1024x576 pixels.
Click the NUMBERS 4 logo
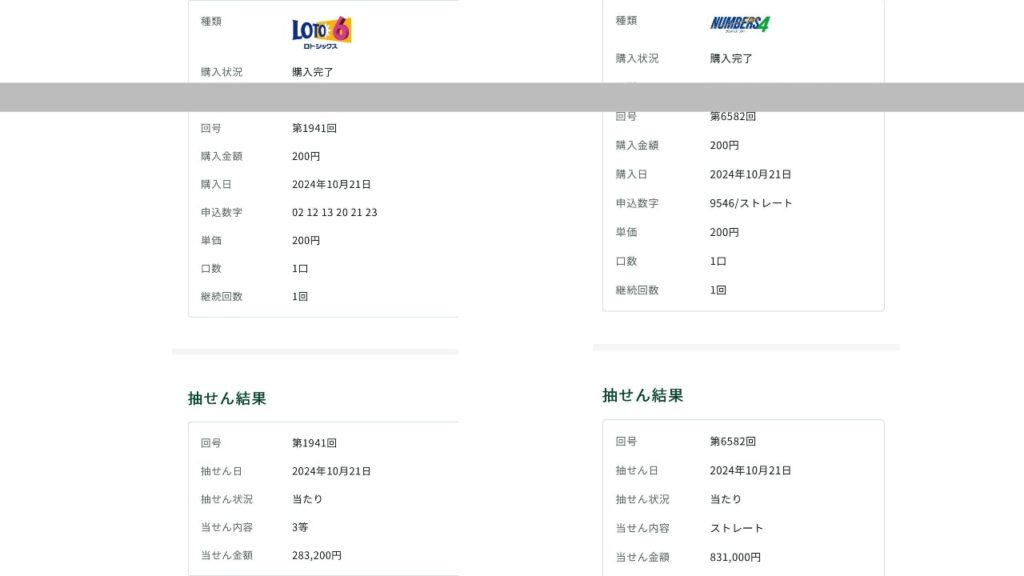click(x=740, y=23)
